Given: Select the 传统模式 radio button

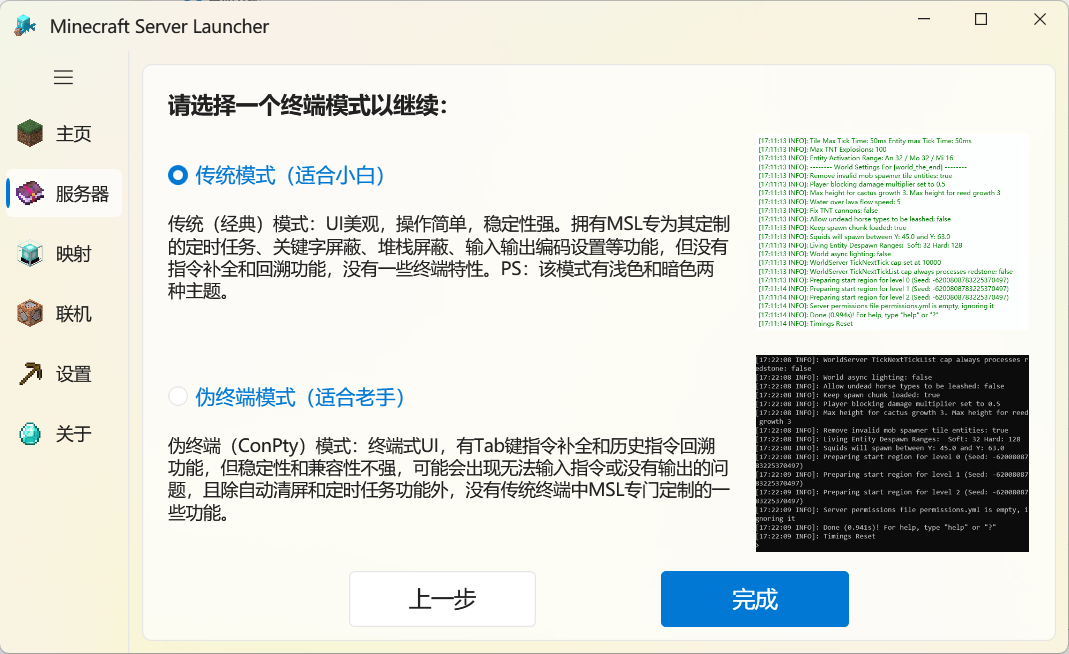Looking at the screenshot, I should [x=177, y=173].
